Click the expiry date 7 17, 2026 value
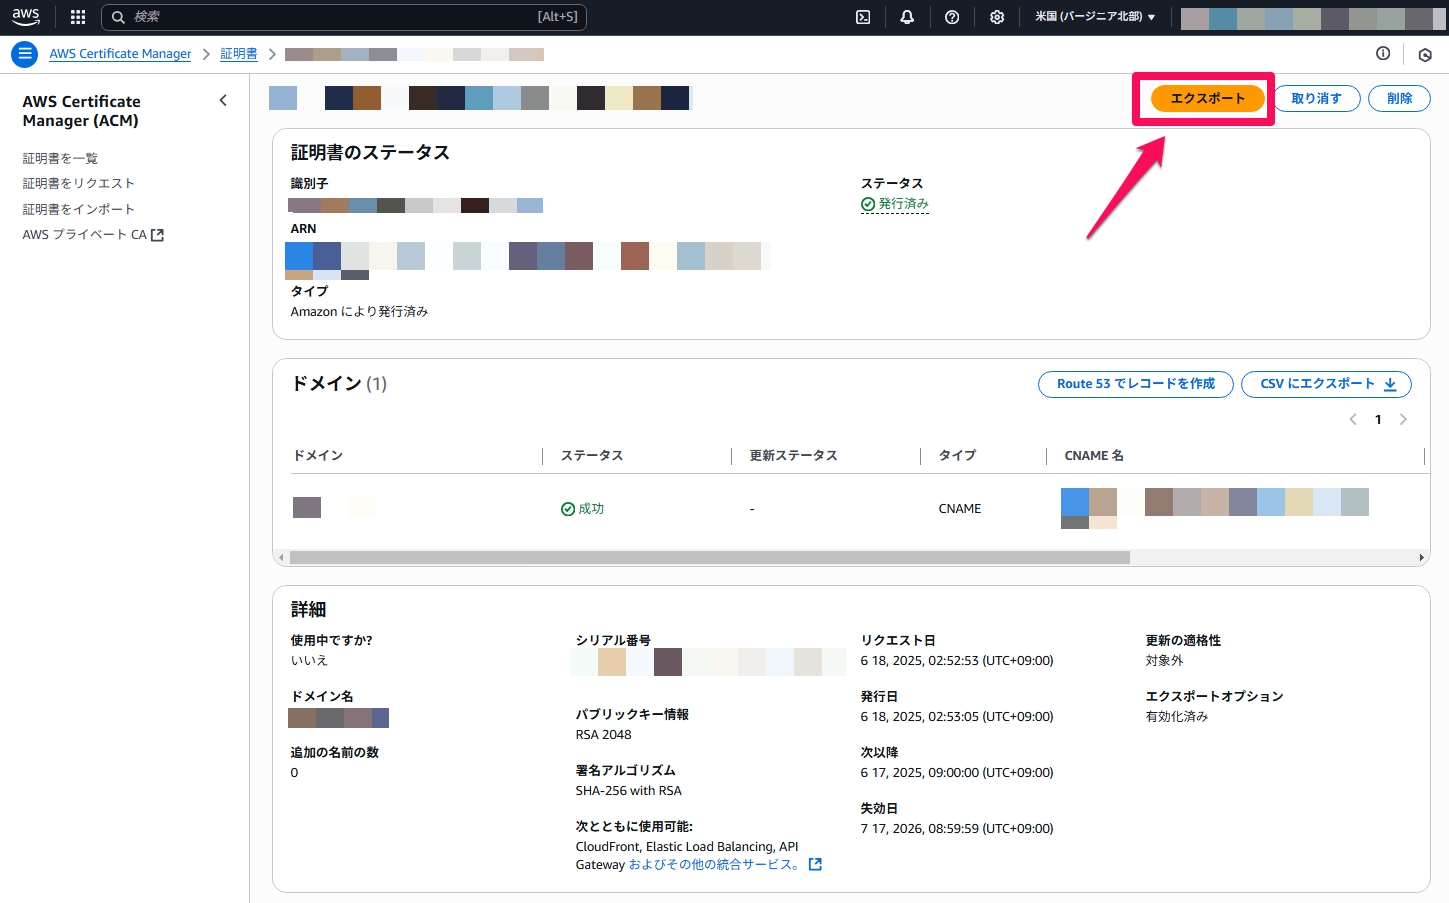 [957, 829]
